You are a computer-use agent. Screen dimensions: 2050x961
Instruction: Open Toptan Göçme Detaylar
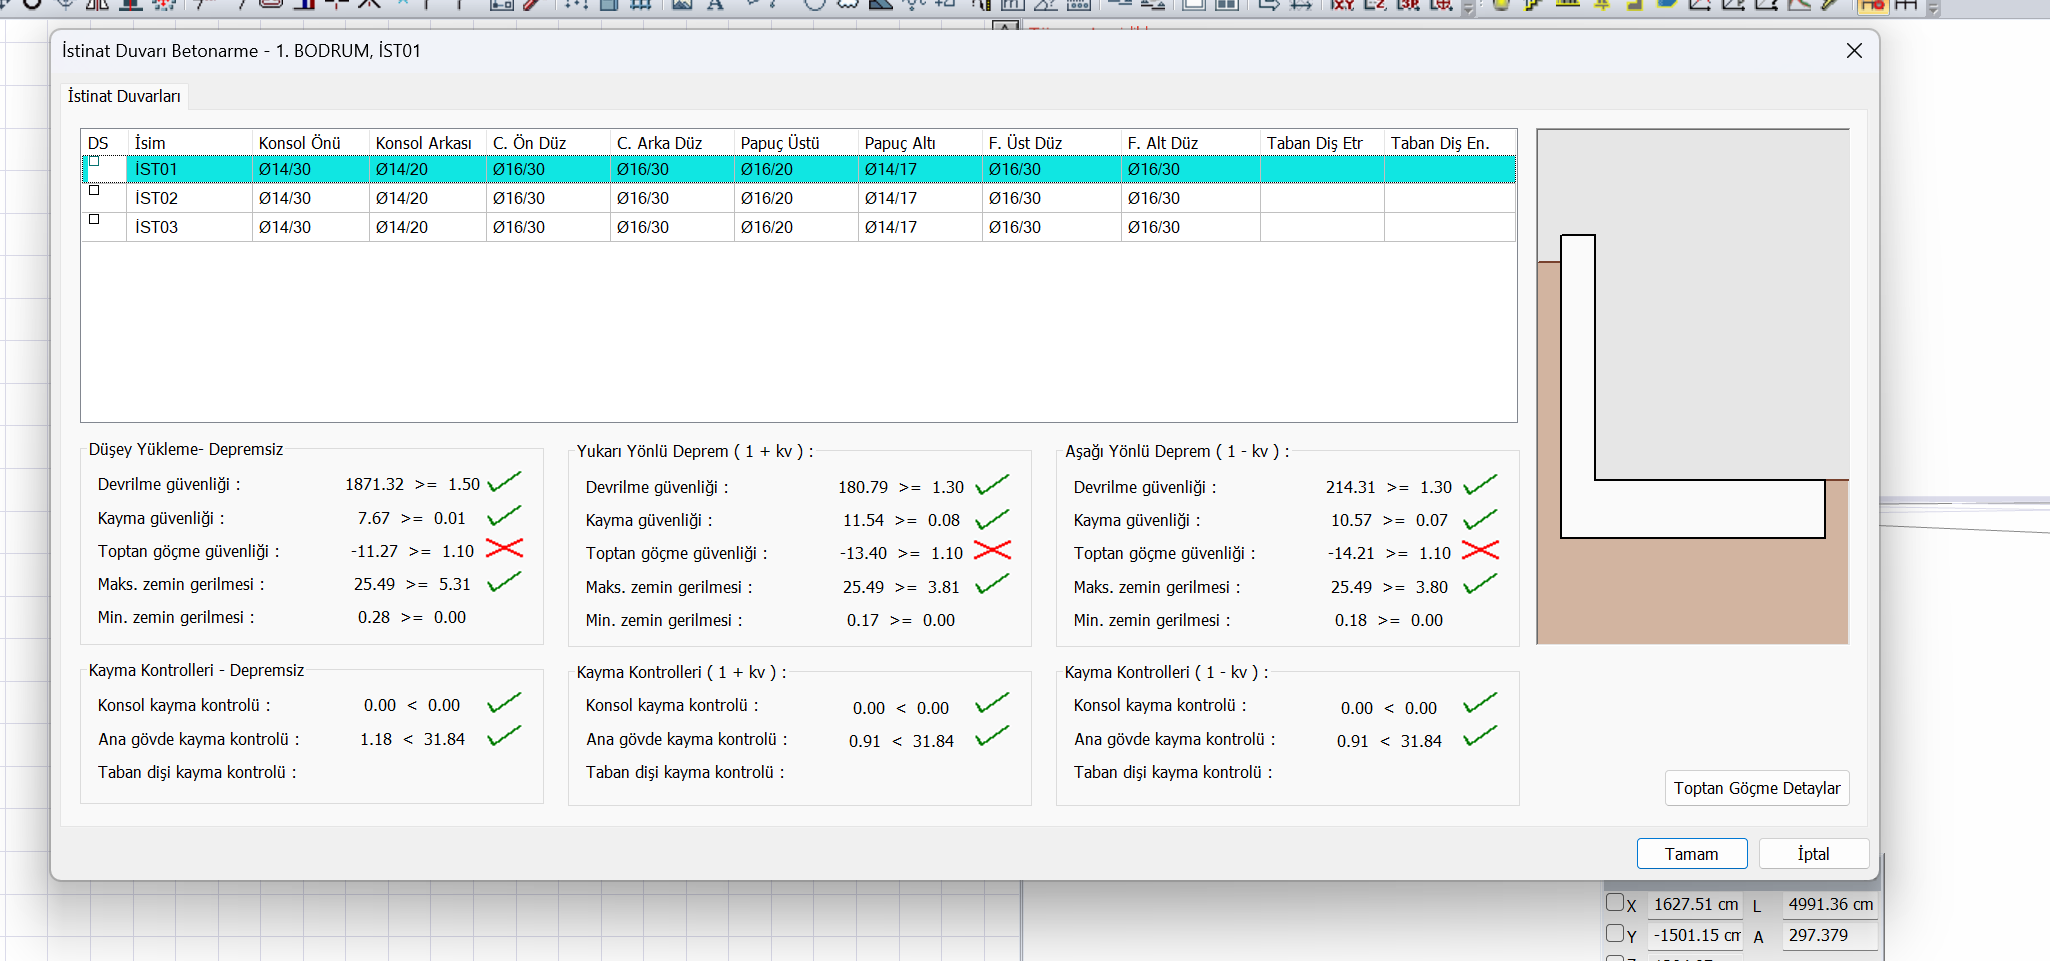coord(1757,788)
